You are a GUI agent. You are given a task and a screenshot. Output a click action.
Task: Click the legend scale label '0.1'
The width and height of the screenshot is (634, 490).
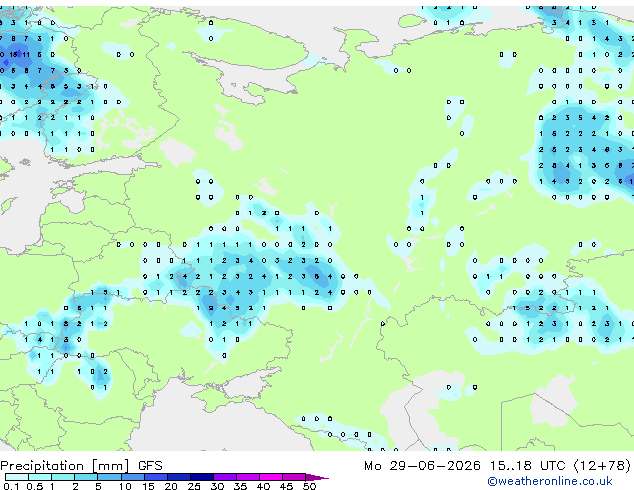pos(12,486)
